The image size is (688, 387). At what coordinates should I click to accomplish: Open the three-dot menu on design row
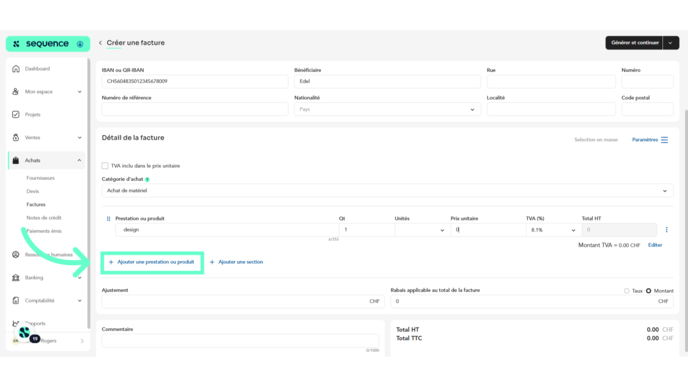coord(666,229)
